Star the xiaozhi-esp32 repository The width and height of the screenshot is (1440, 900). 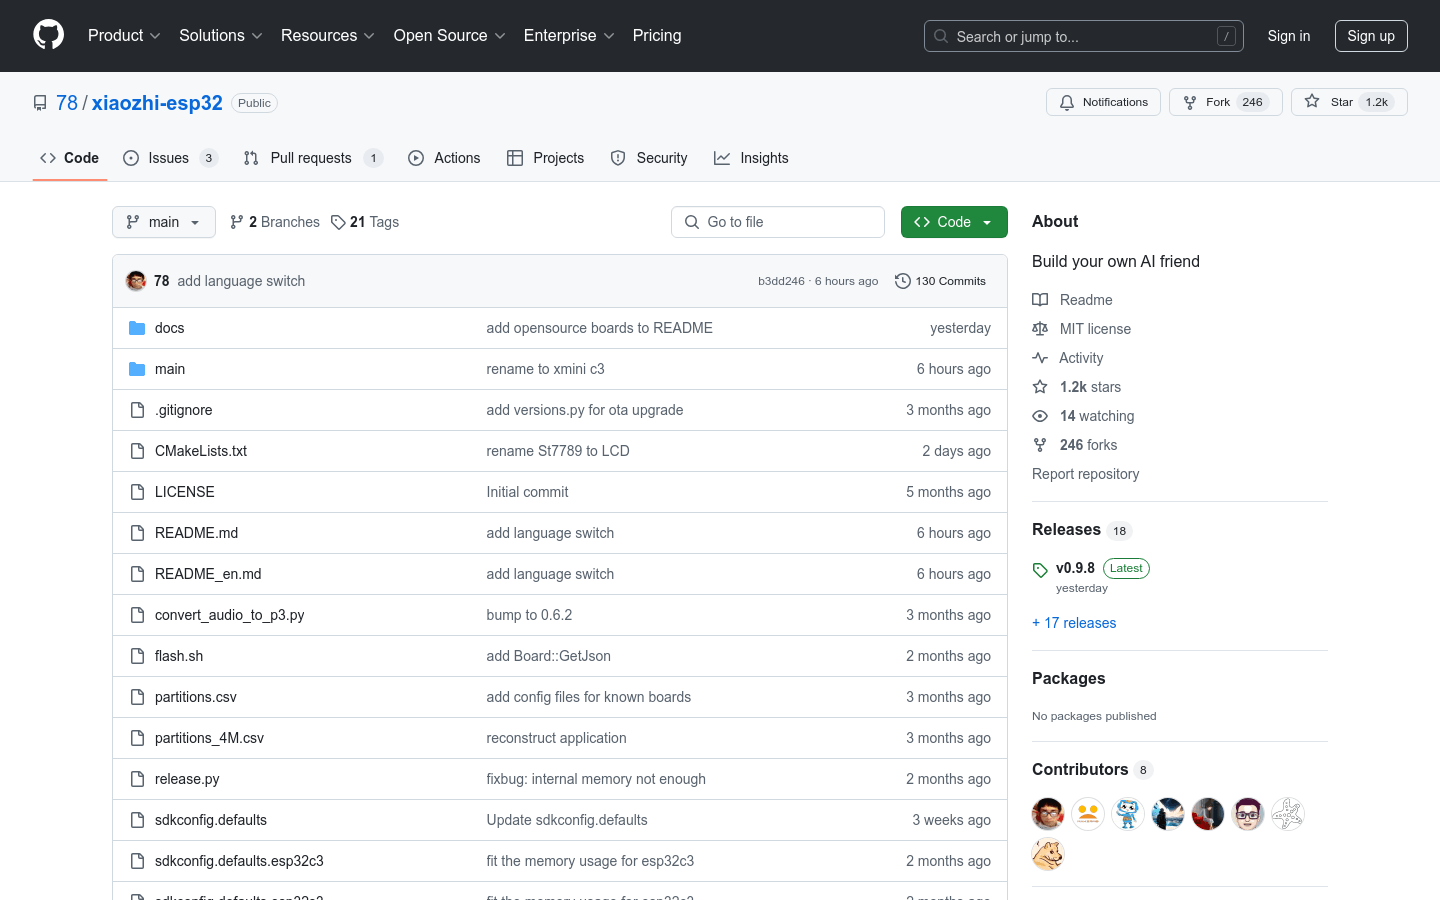1349,102
